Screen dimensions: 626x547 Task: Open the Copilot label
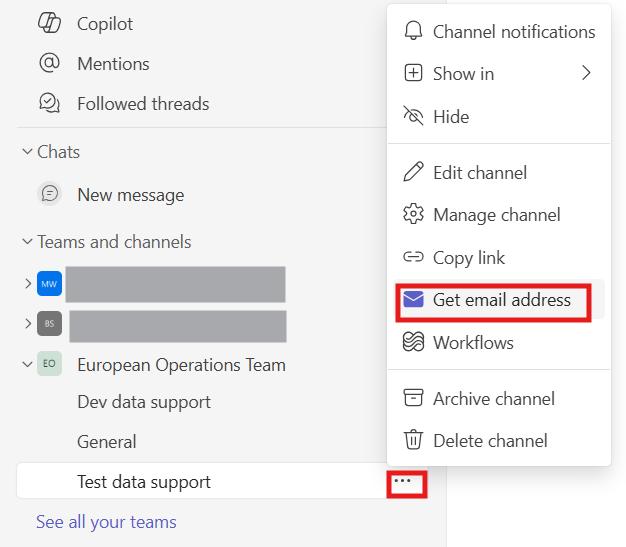click(105, 24)
